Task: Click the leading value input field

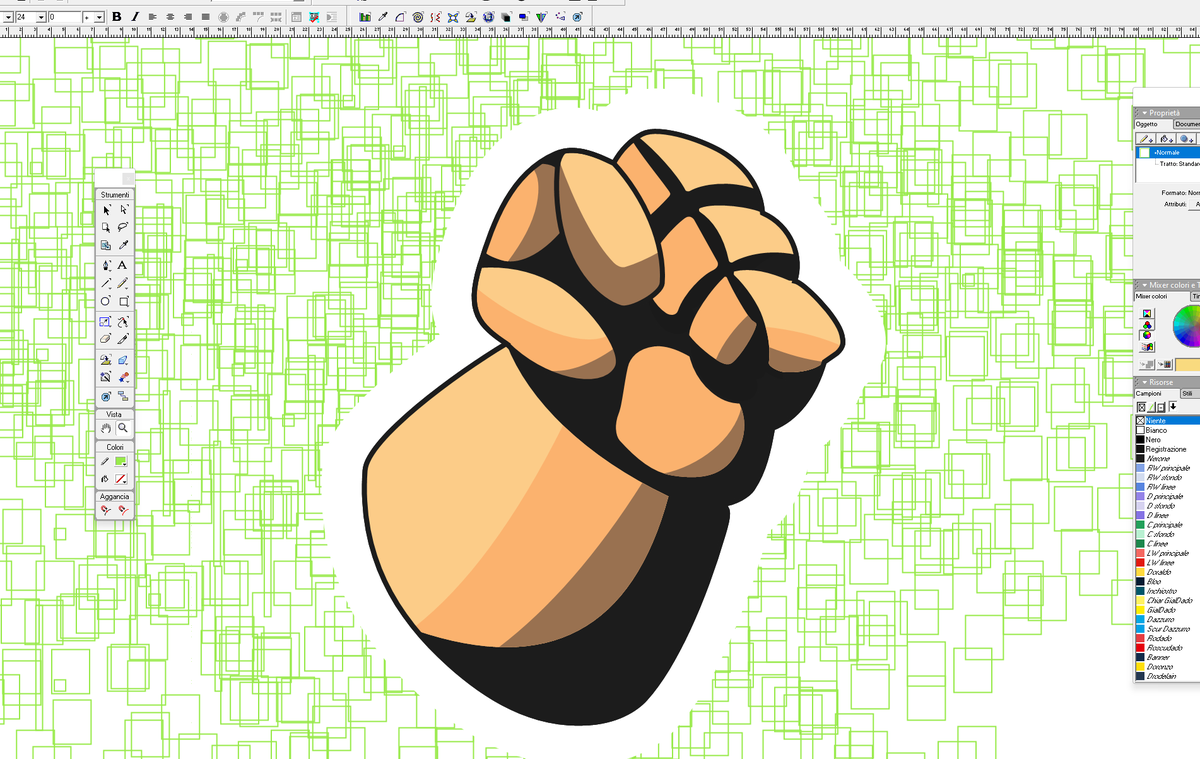Action: pos(65,17)
